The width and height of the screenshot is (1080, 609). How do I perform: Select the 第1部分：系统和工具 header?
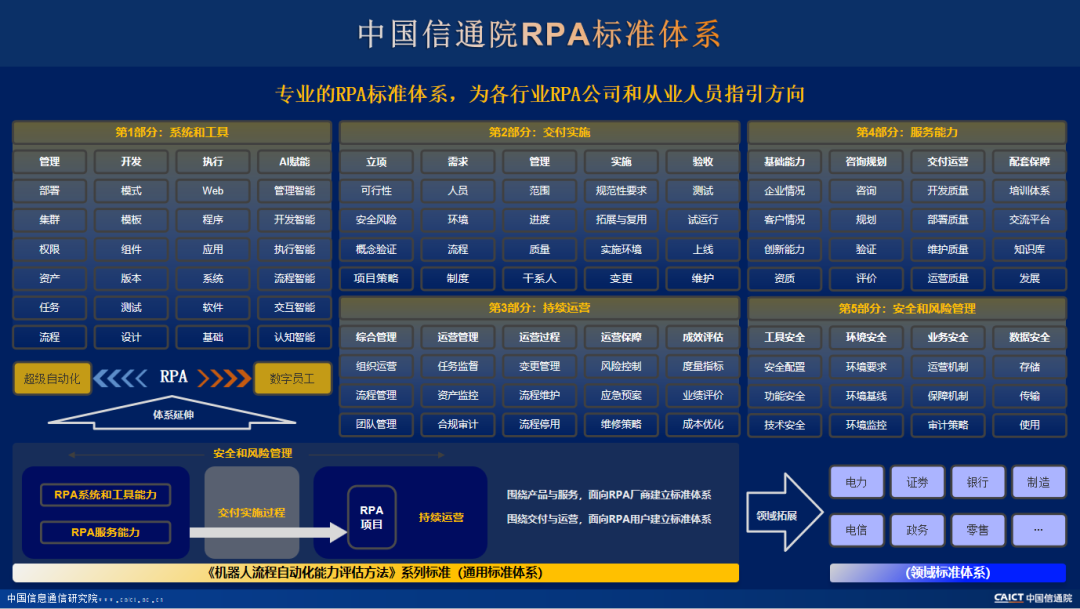point(171,132)
